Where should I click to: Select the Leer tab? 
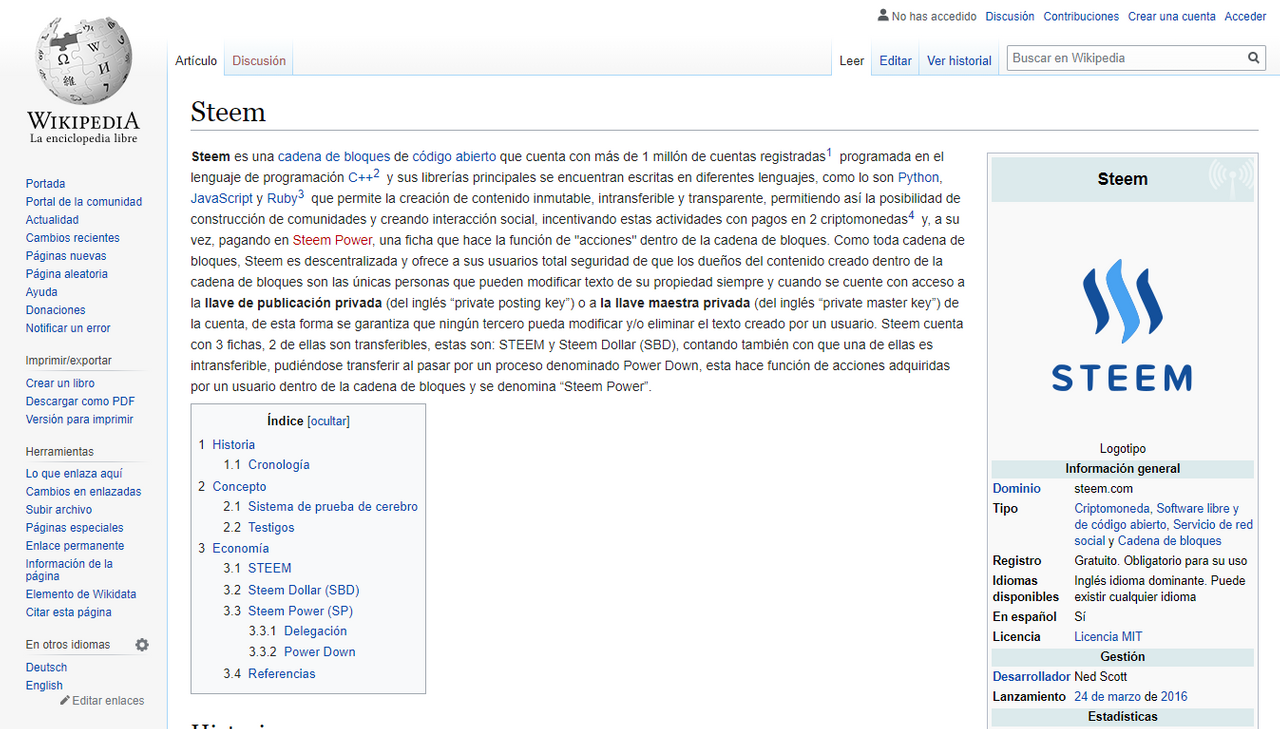852,61
